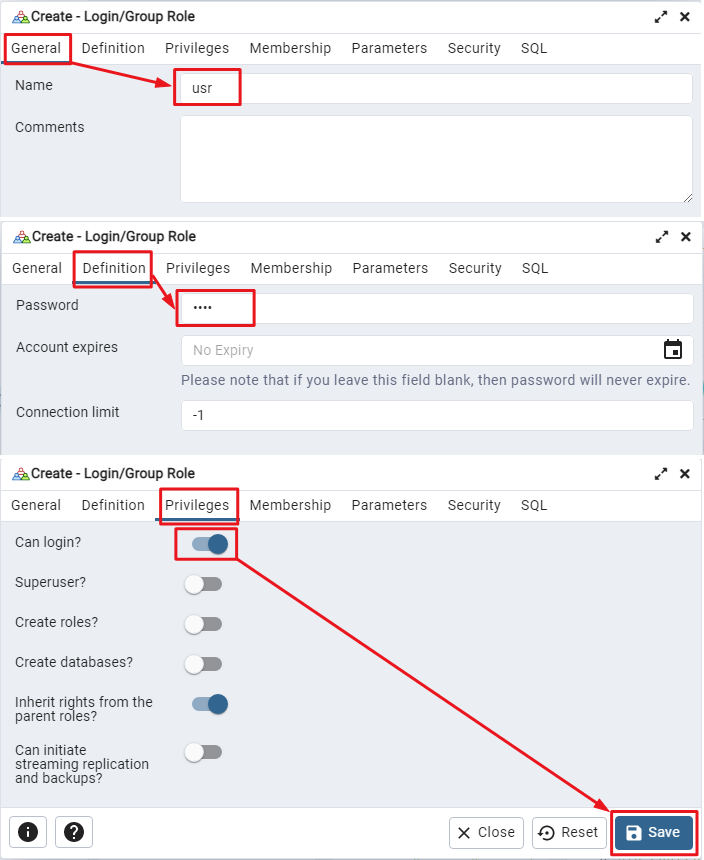Save the new login role
704x860 pixels.
(654, 833)
